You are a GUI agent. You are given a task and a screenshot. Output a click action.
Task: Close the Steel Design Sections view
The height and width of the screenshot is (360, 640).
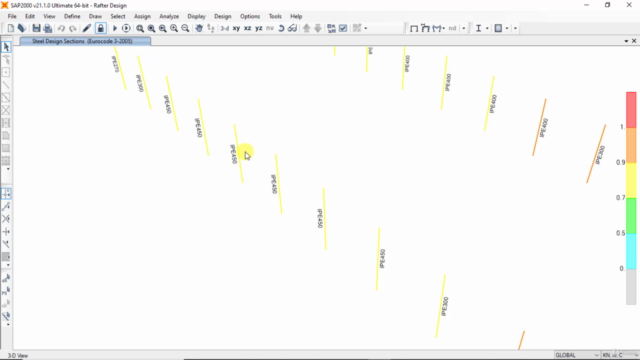click(x=634, y=41)
